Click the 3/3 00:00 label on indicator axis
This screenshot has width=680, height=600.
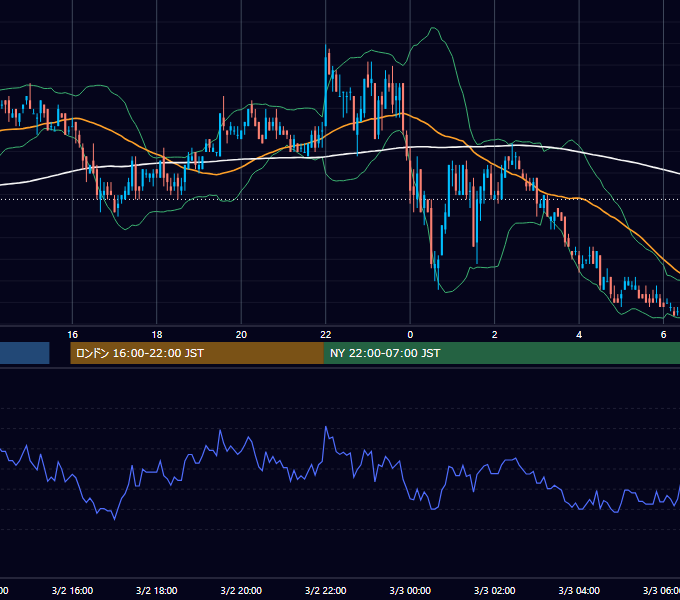pos(410,590)
